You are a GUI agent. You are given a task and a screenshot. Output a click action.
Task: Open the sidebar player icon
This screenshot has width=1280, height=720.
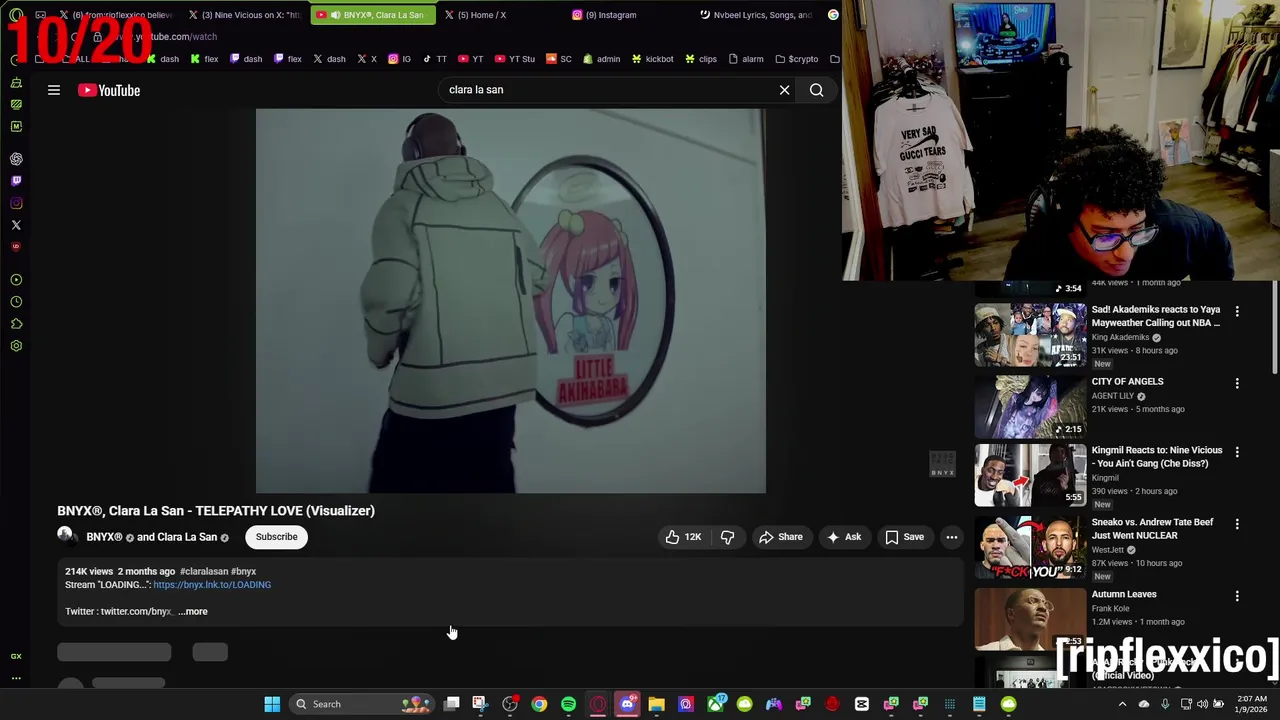pyautogui.click(x=16, y=280)
